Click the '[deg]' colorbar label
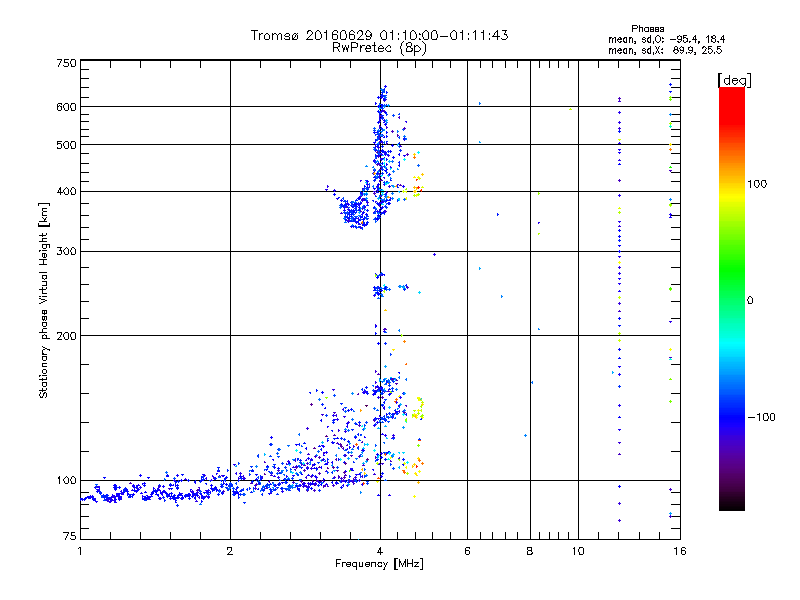 (x=734, y=80)
